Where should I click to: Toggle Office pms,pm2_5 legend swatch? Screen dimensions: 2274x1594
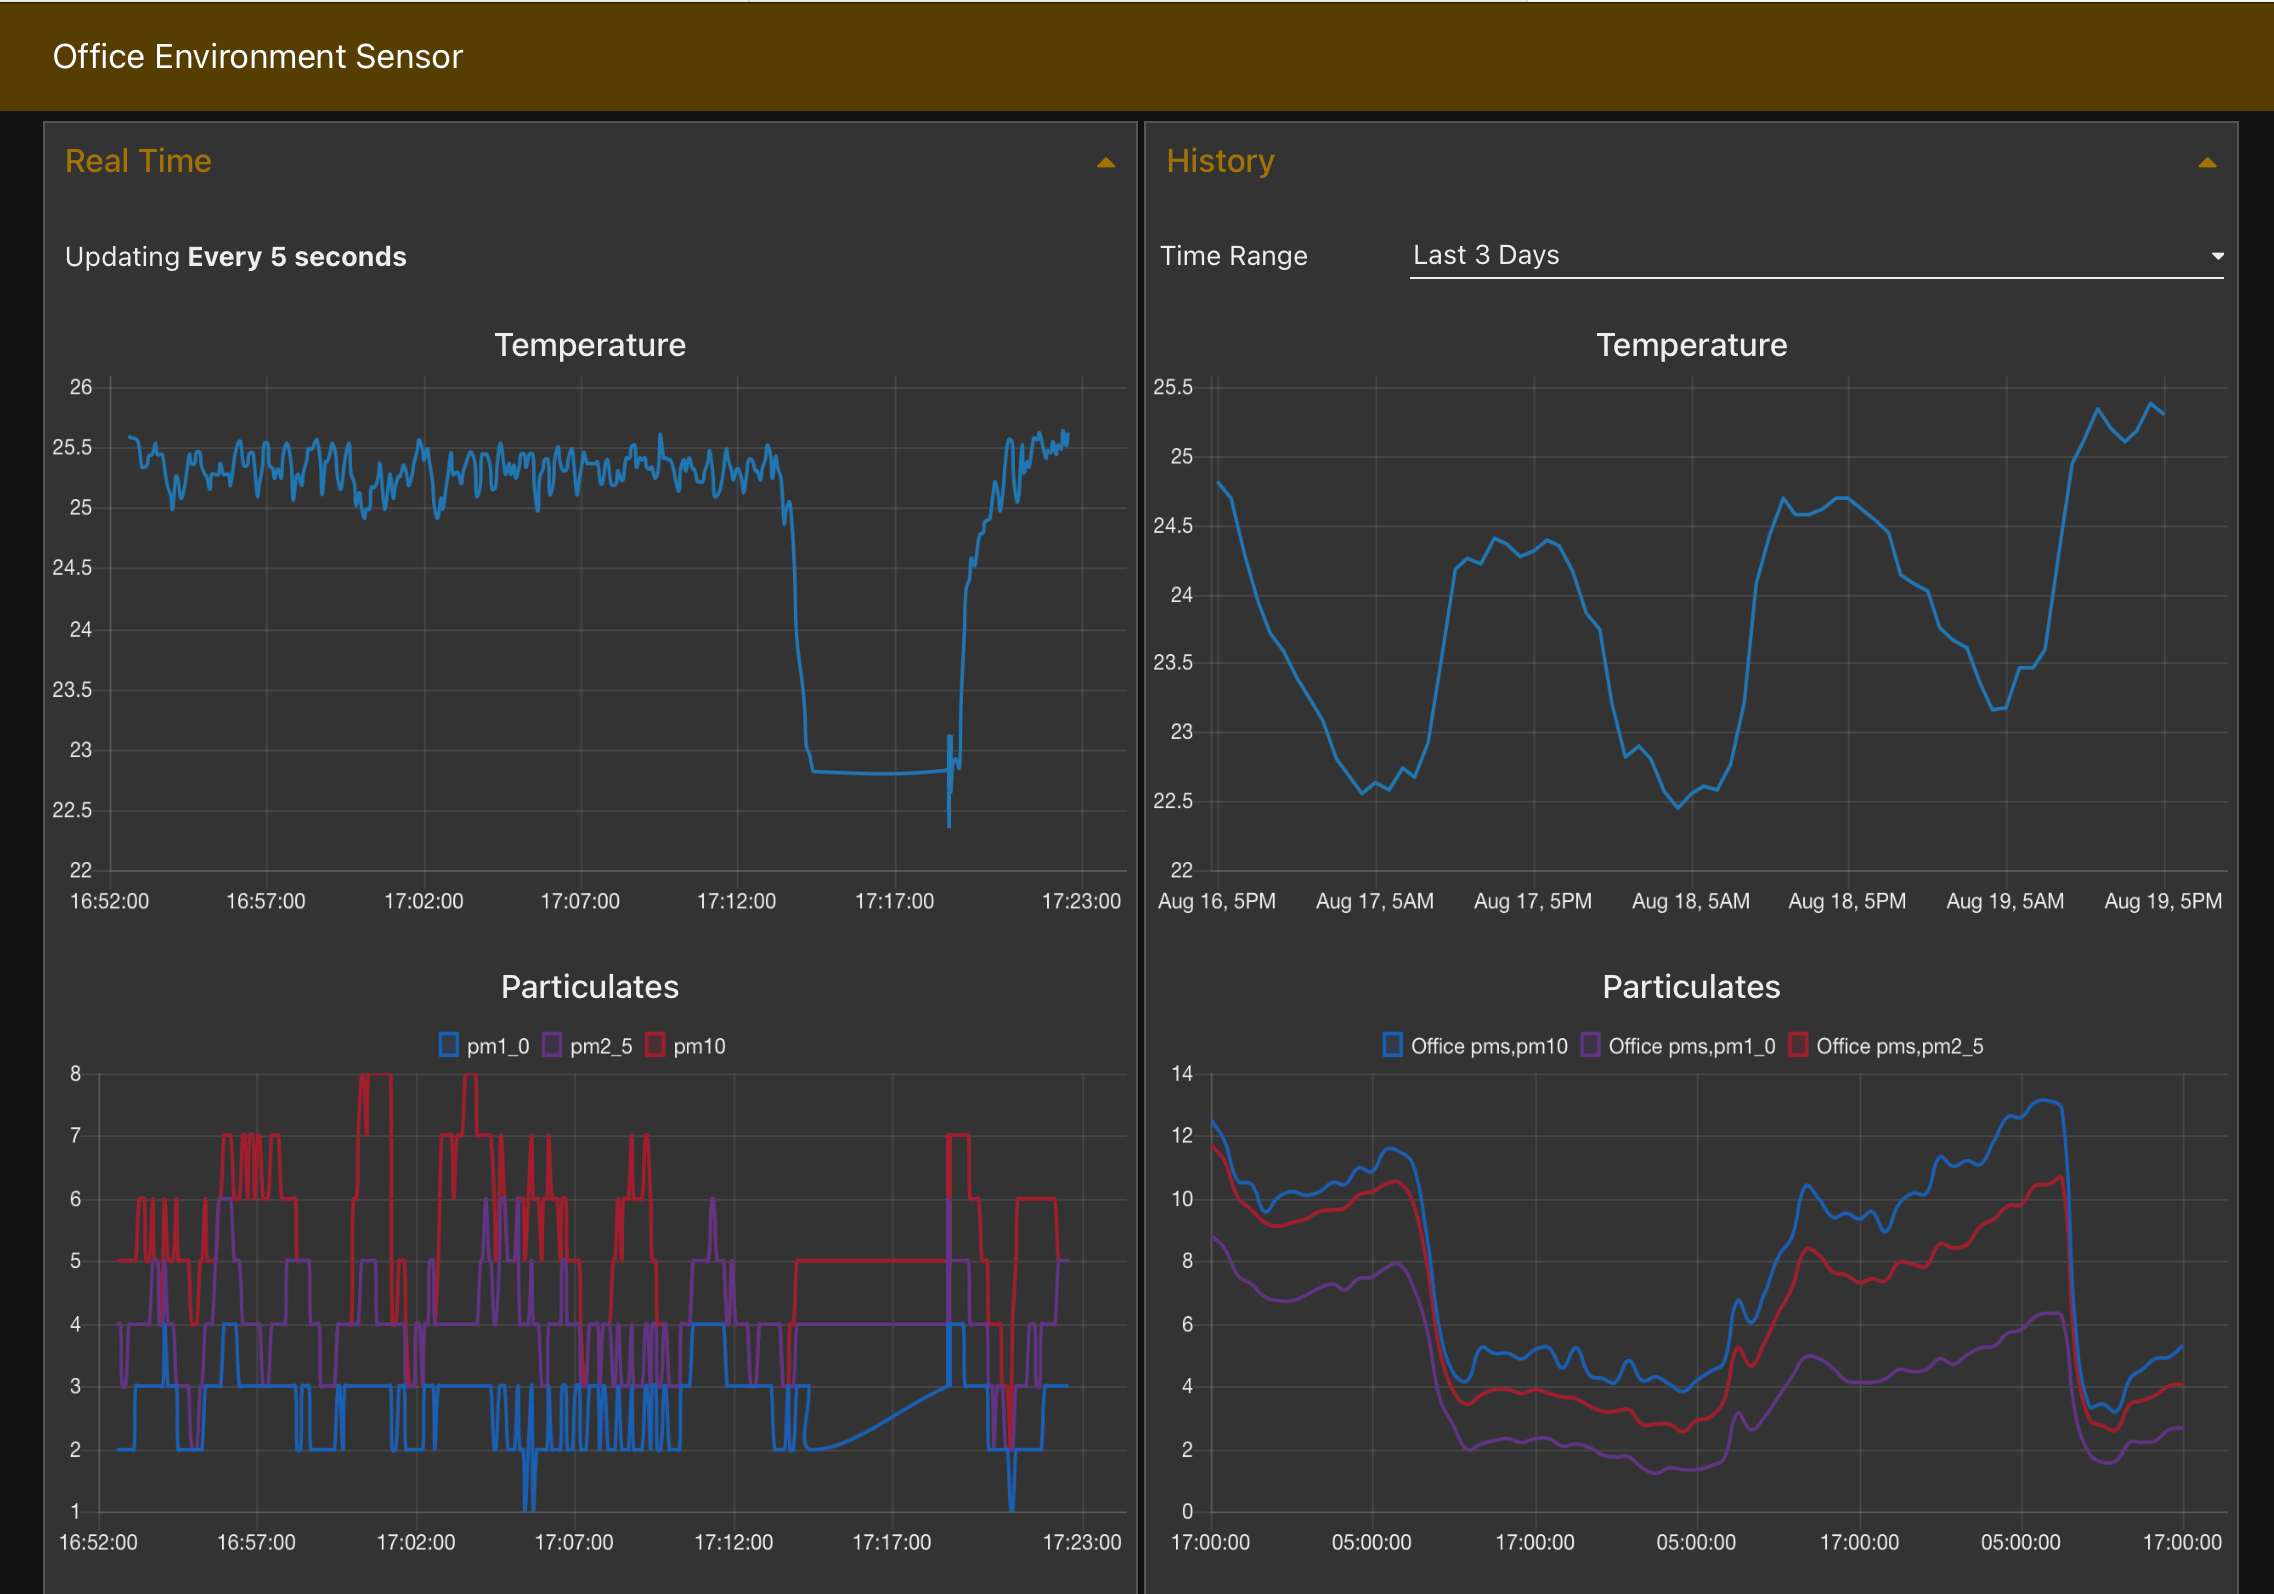coord(1798,1045)
